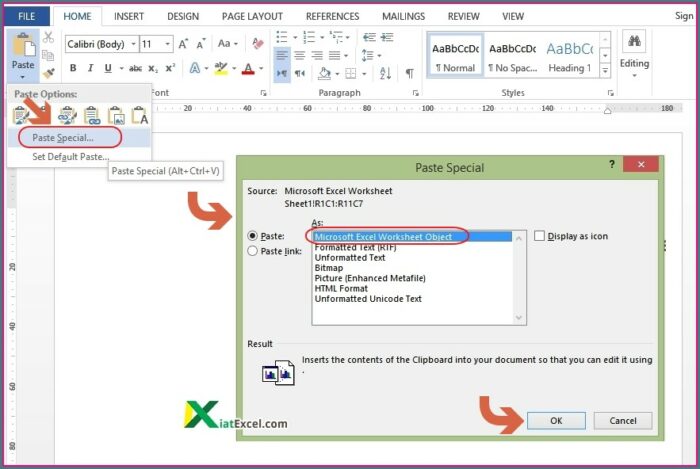Select HTML Format in As list

341,288
